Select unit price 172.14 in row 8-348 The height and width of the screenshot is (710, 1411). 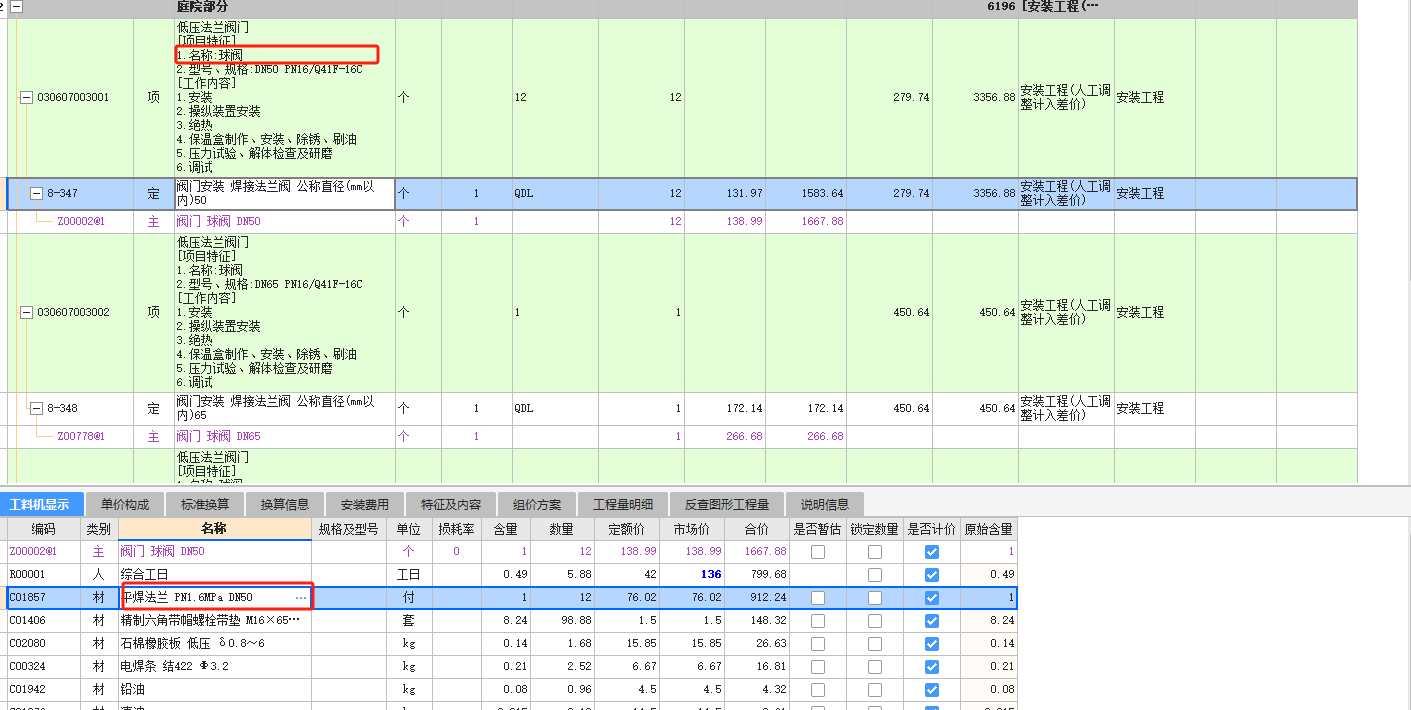(x=725, y=408)
